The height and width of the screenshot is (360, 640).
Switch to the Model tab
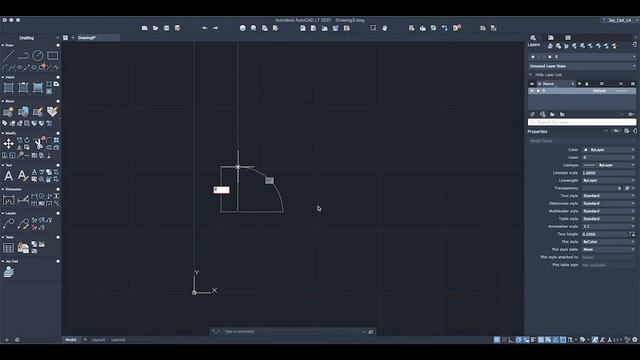pos(71,340)
